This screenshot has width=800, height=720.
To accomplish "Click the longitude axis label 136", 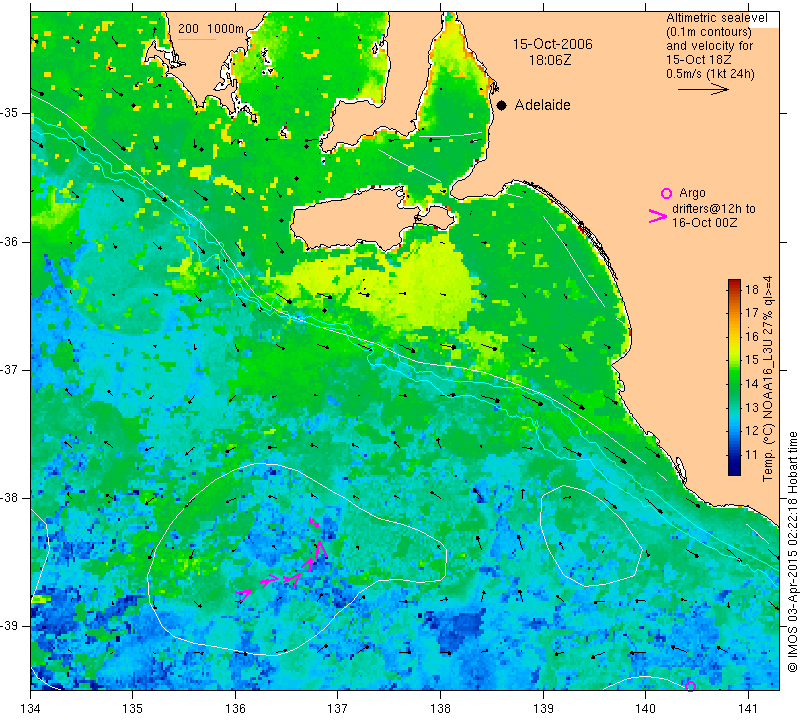I will [235, 708].
